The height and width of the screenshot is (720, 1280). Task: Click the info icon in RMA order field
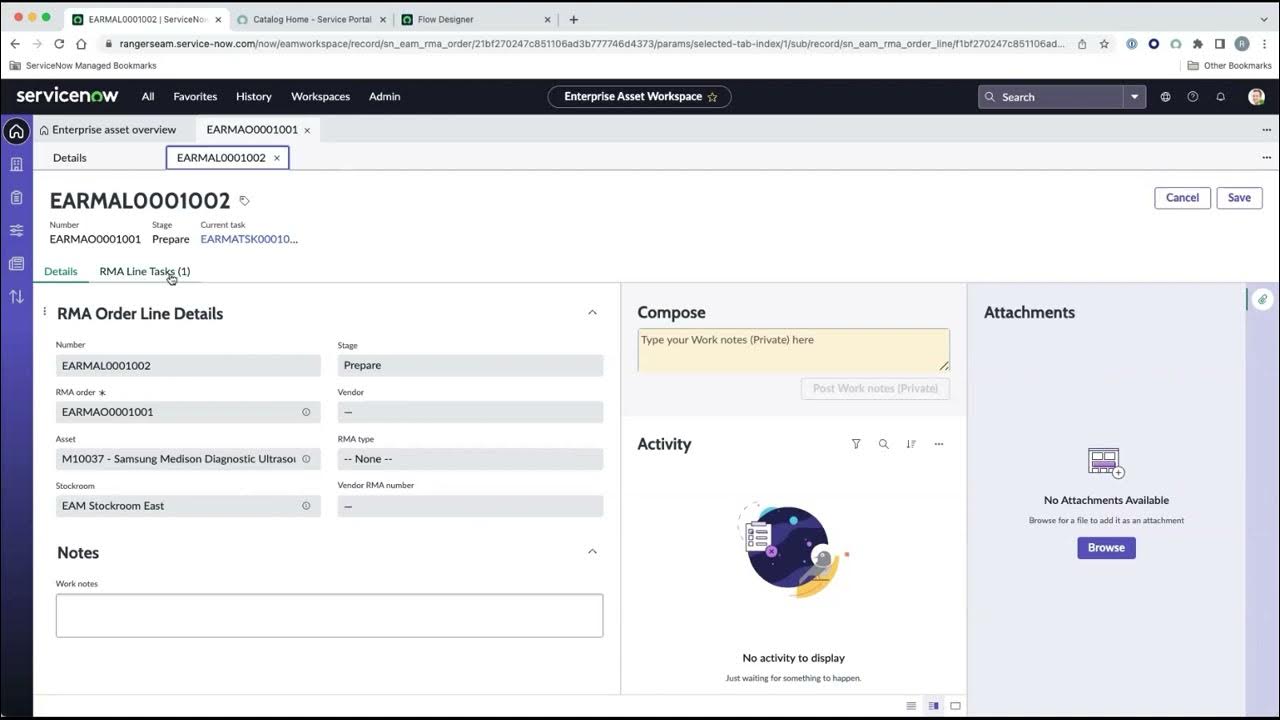(x=306, y=412)
